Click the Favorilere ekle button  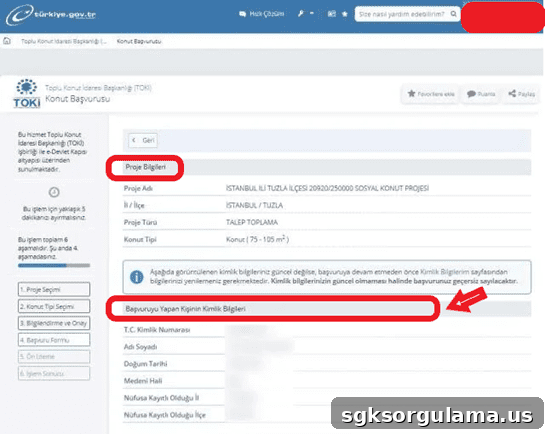pos(431,94)
